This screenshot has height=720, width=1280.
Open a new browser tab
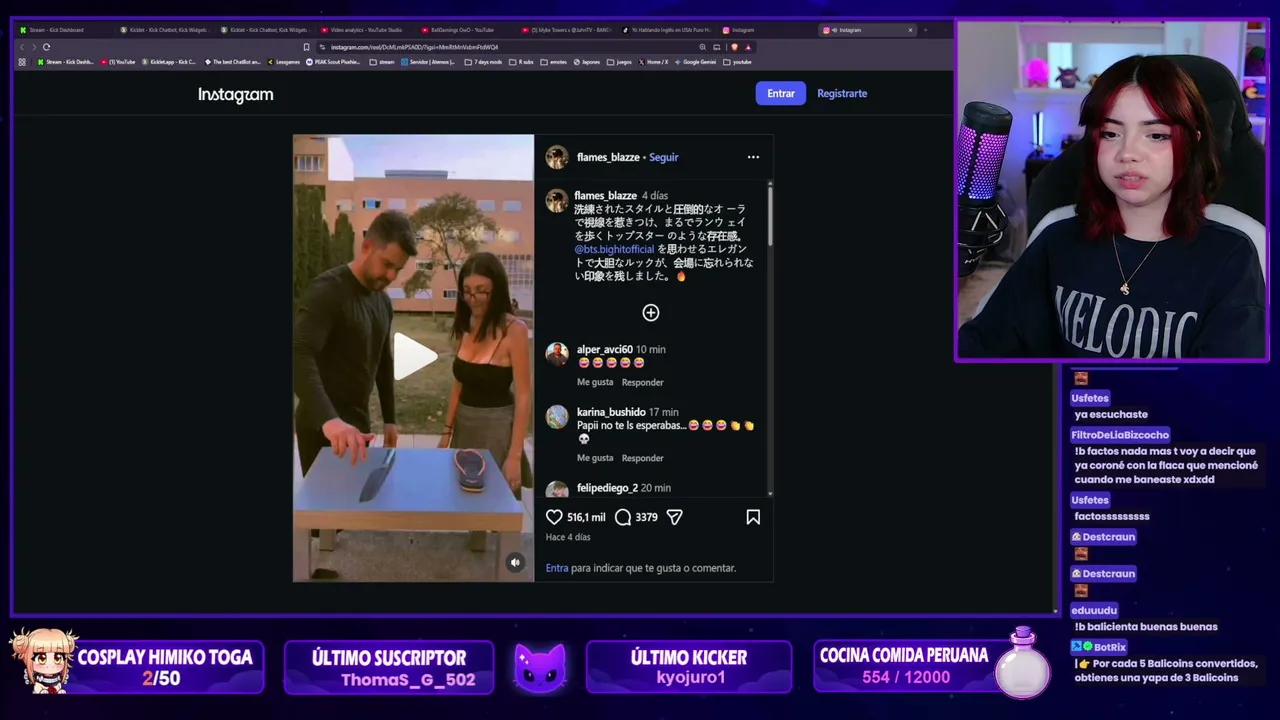(x=926, y=30)
